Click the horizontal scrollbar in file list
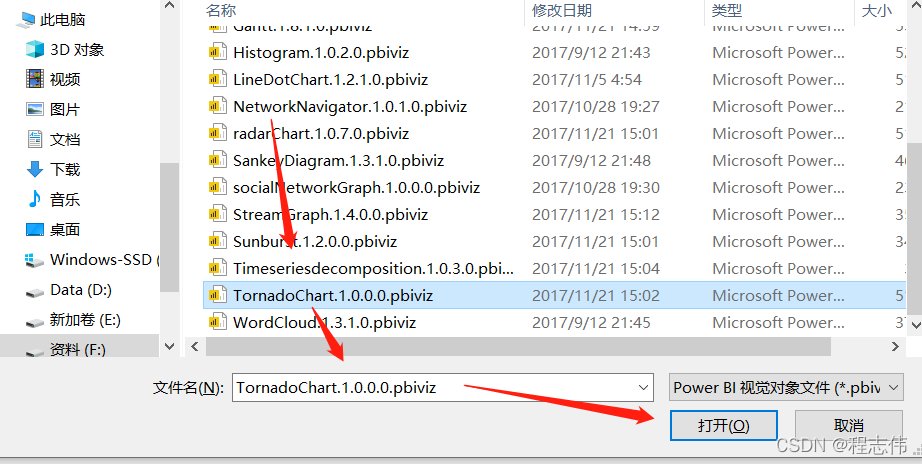 518,346
